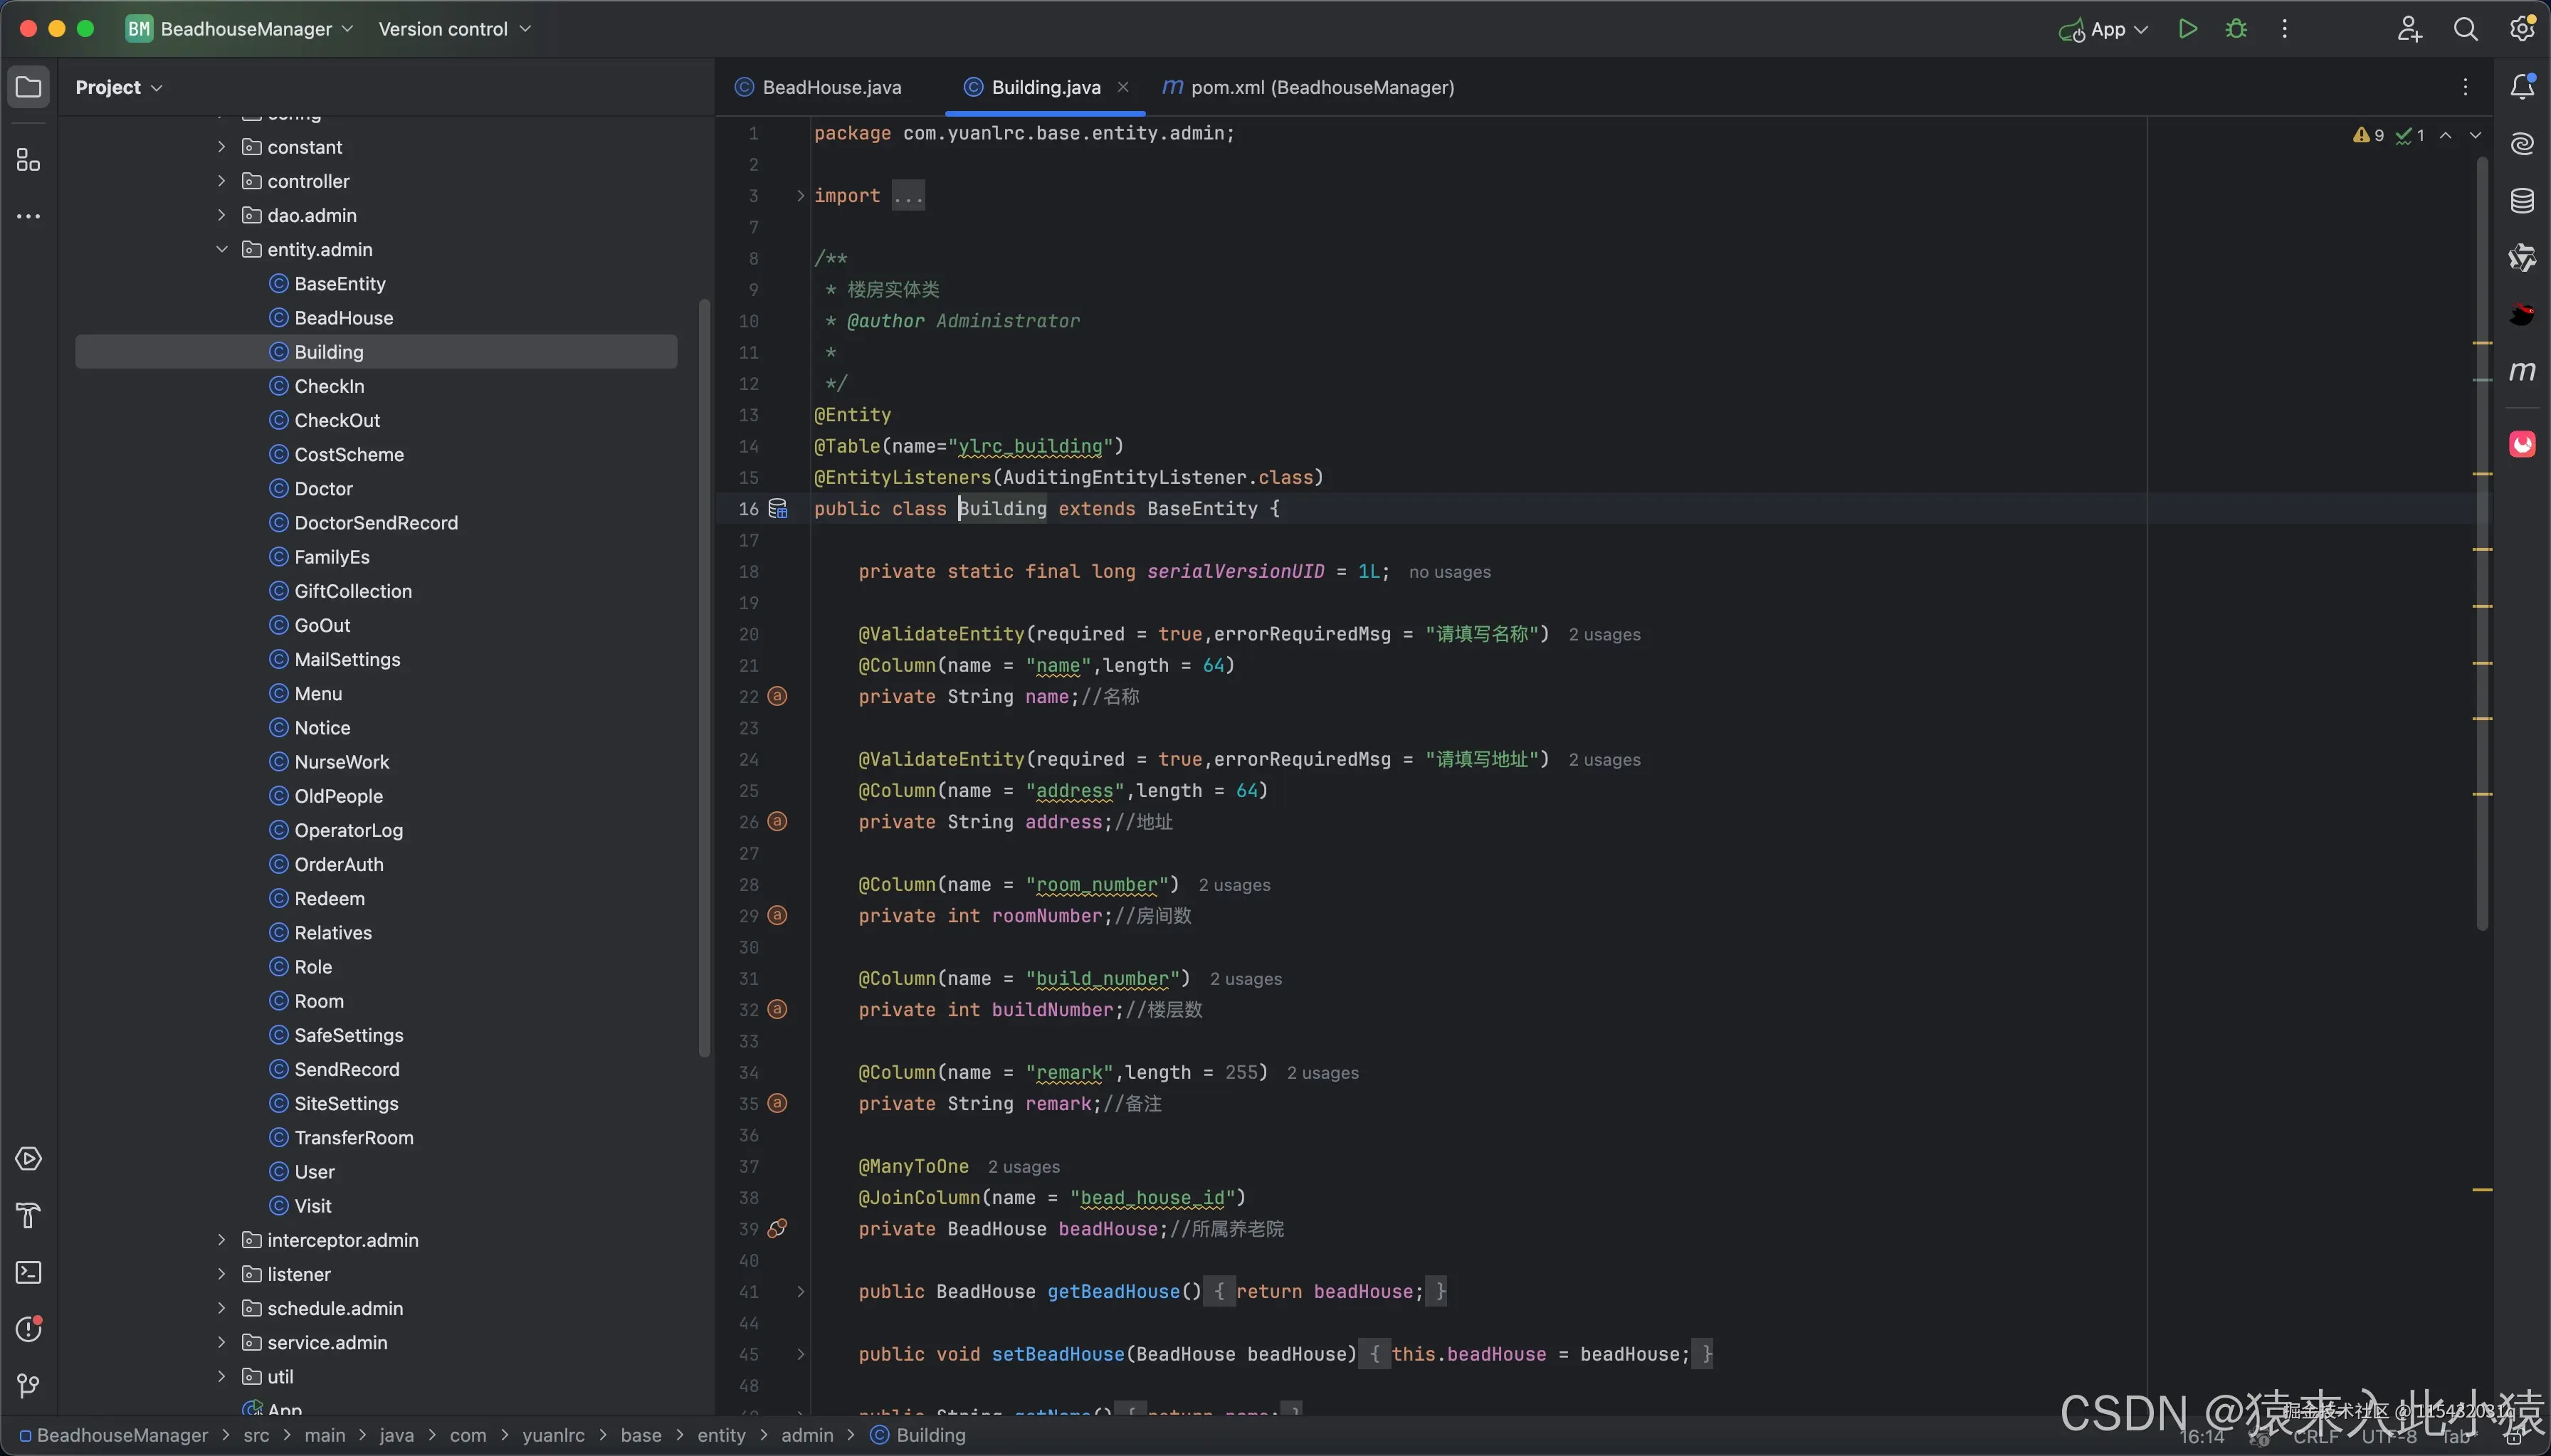Close the Building.java tab
2551x1456 pixels.
(x=1123, y=87)
